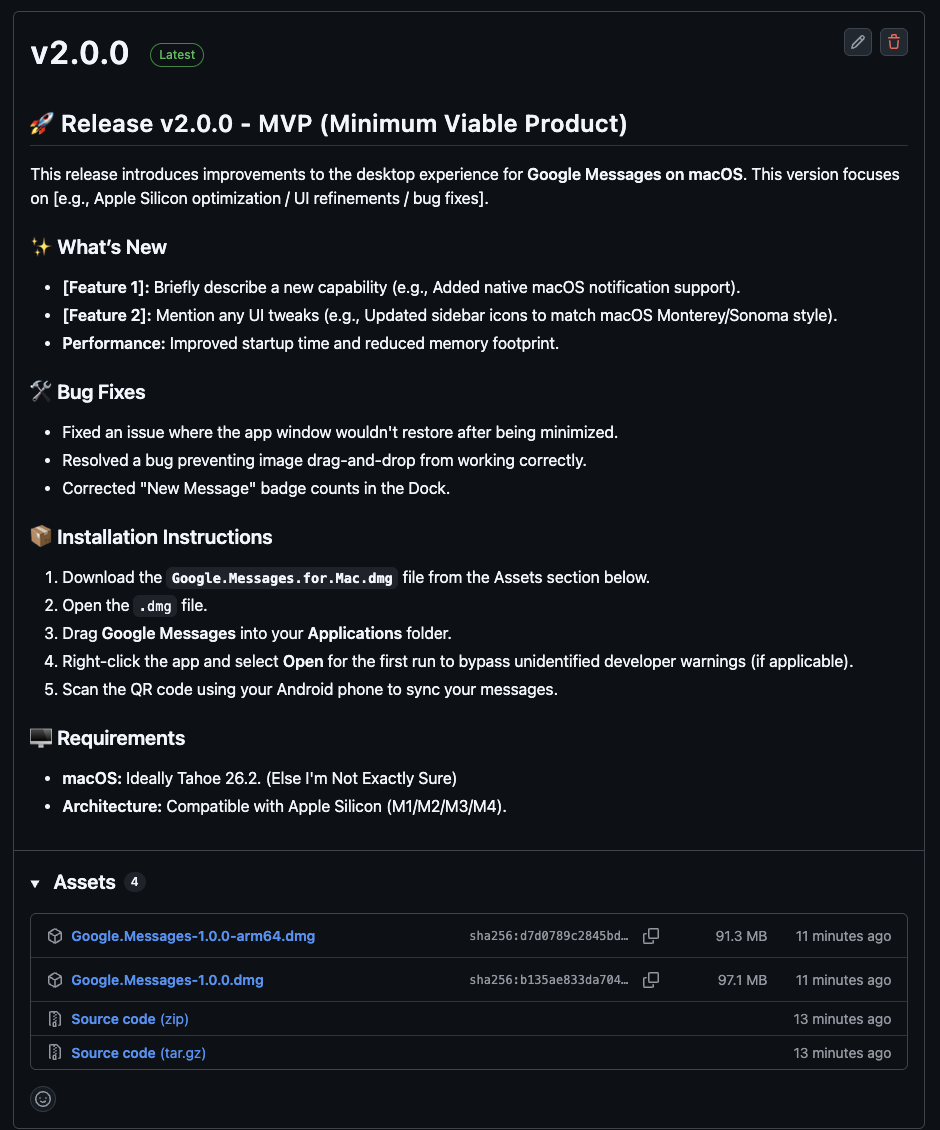
Task: Download Google.Messages-1.0.0-arm64.dmg
Action: tap(193, 936)
